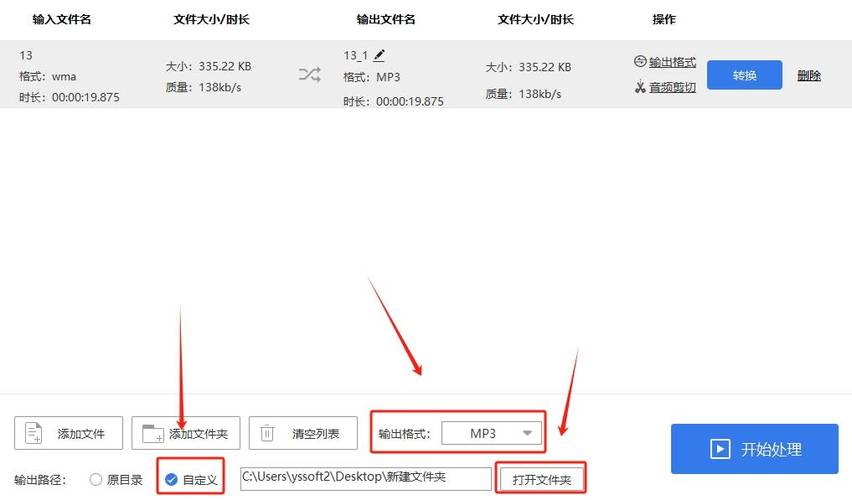
Task: Click the 删除 link in the row
Action: point(809,76)
